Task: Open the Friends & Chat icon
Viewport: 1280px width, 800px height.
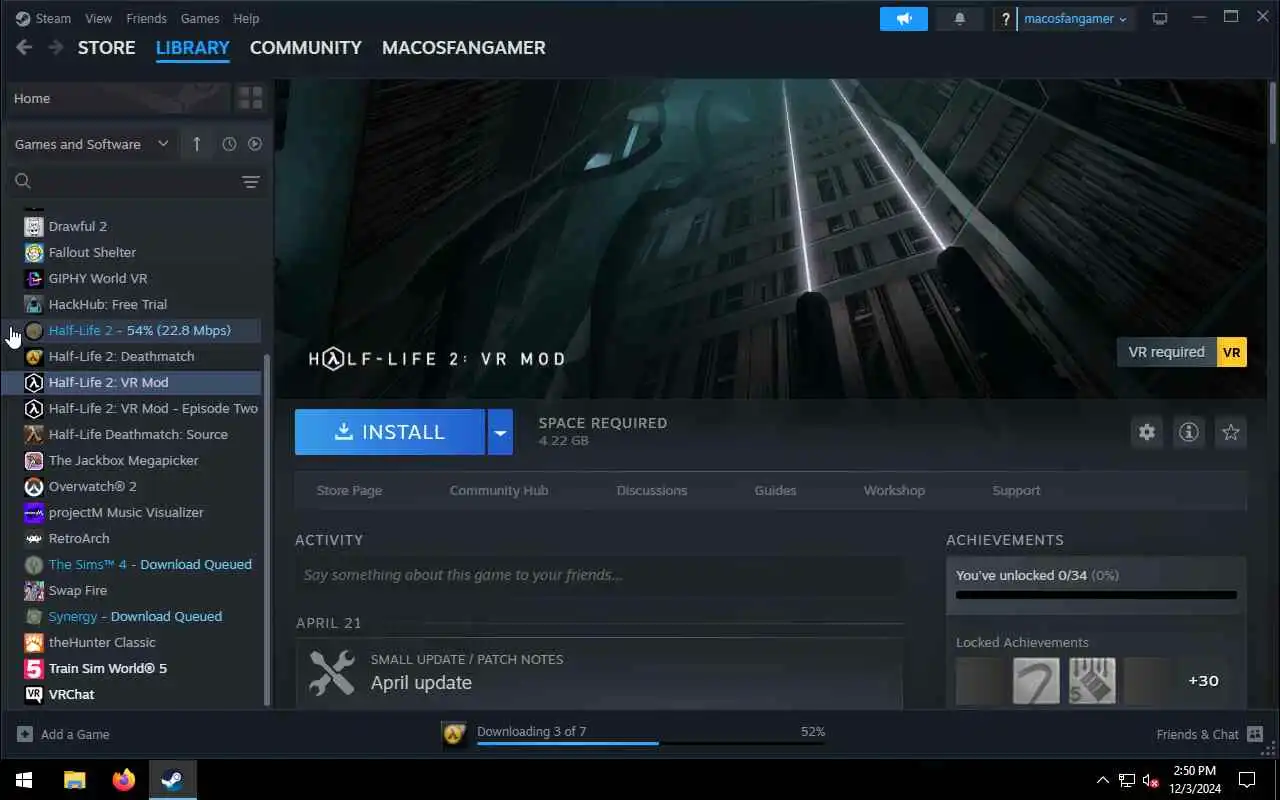Action: [1256, 734]
